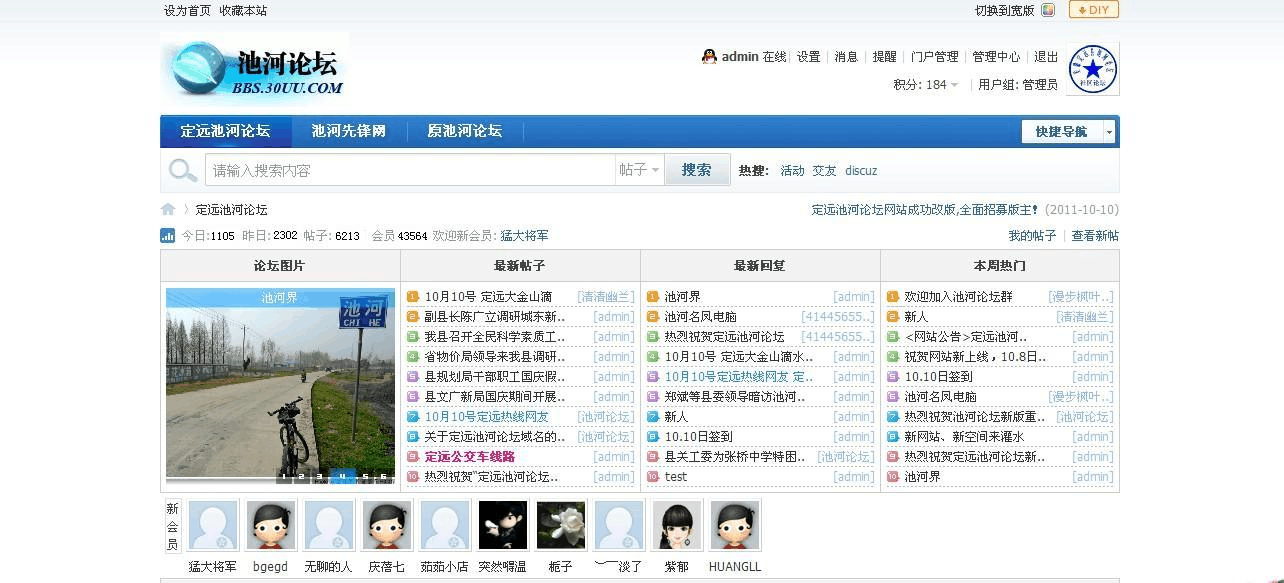Expand the 帖子 search type dropdown
The width and height of the screenshot is (1284, 583).
coord(639,170)
